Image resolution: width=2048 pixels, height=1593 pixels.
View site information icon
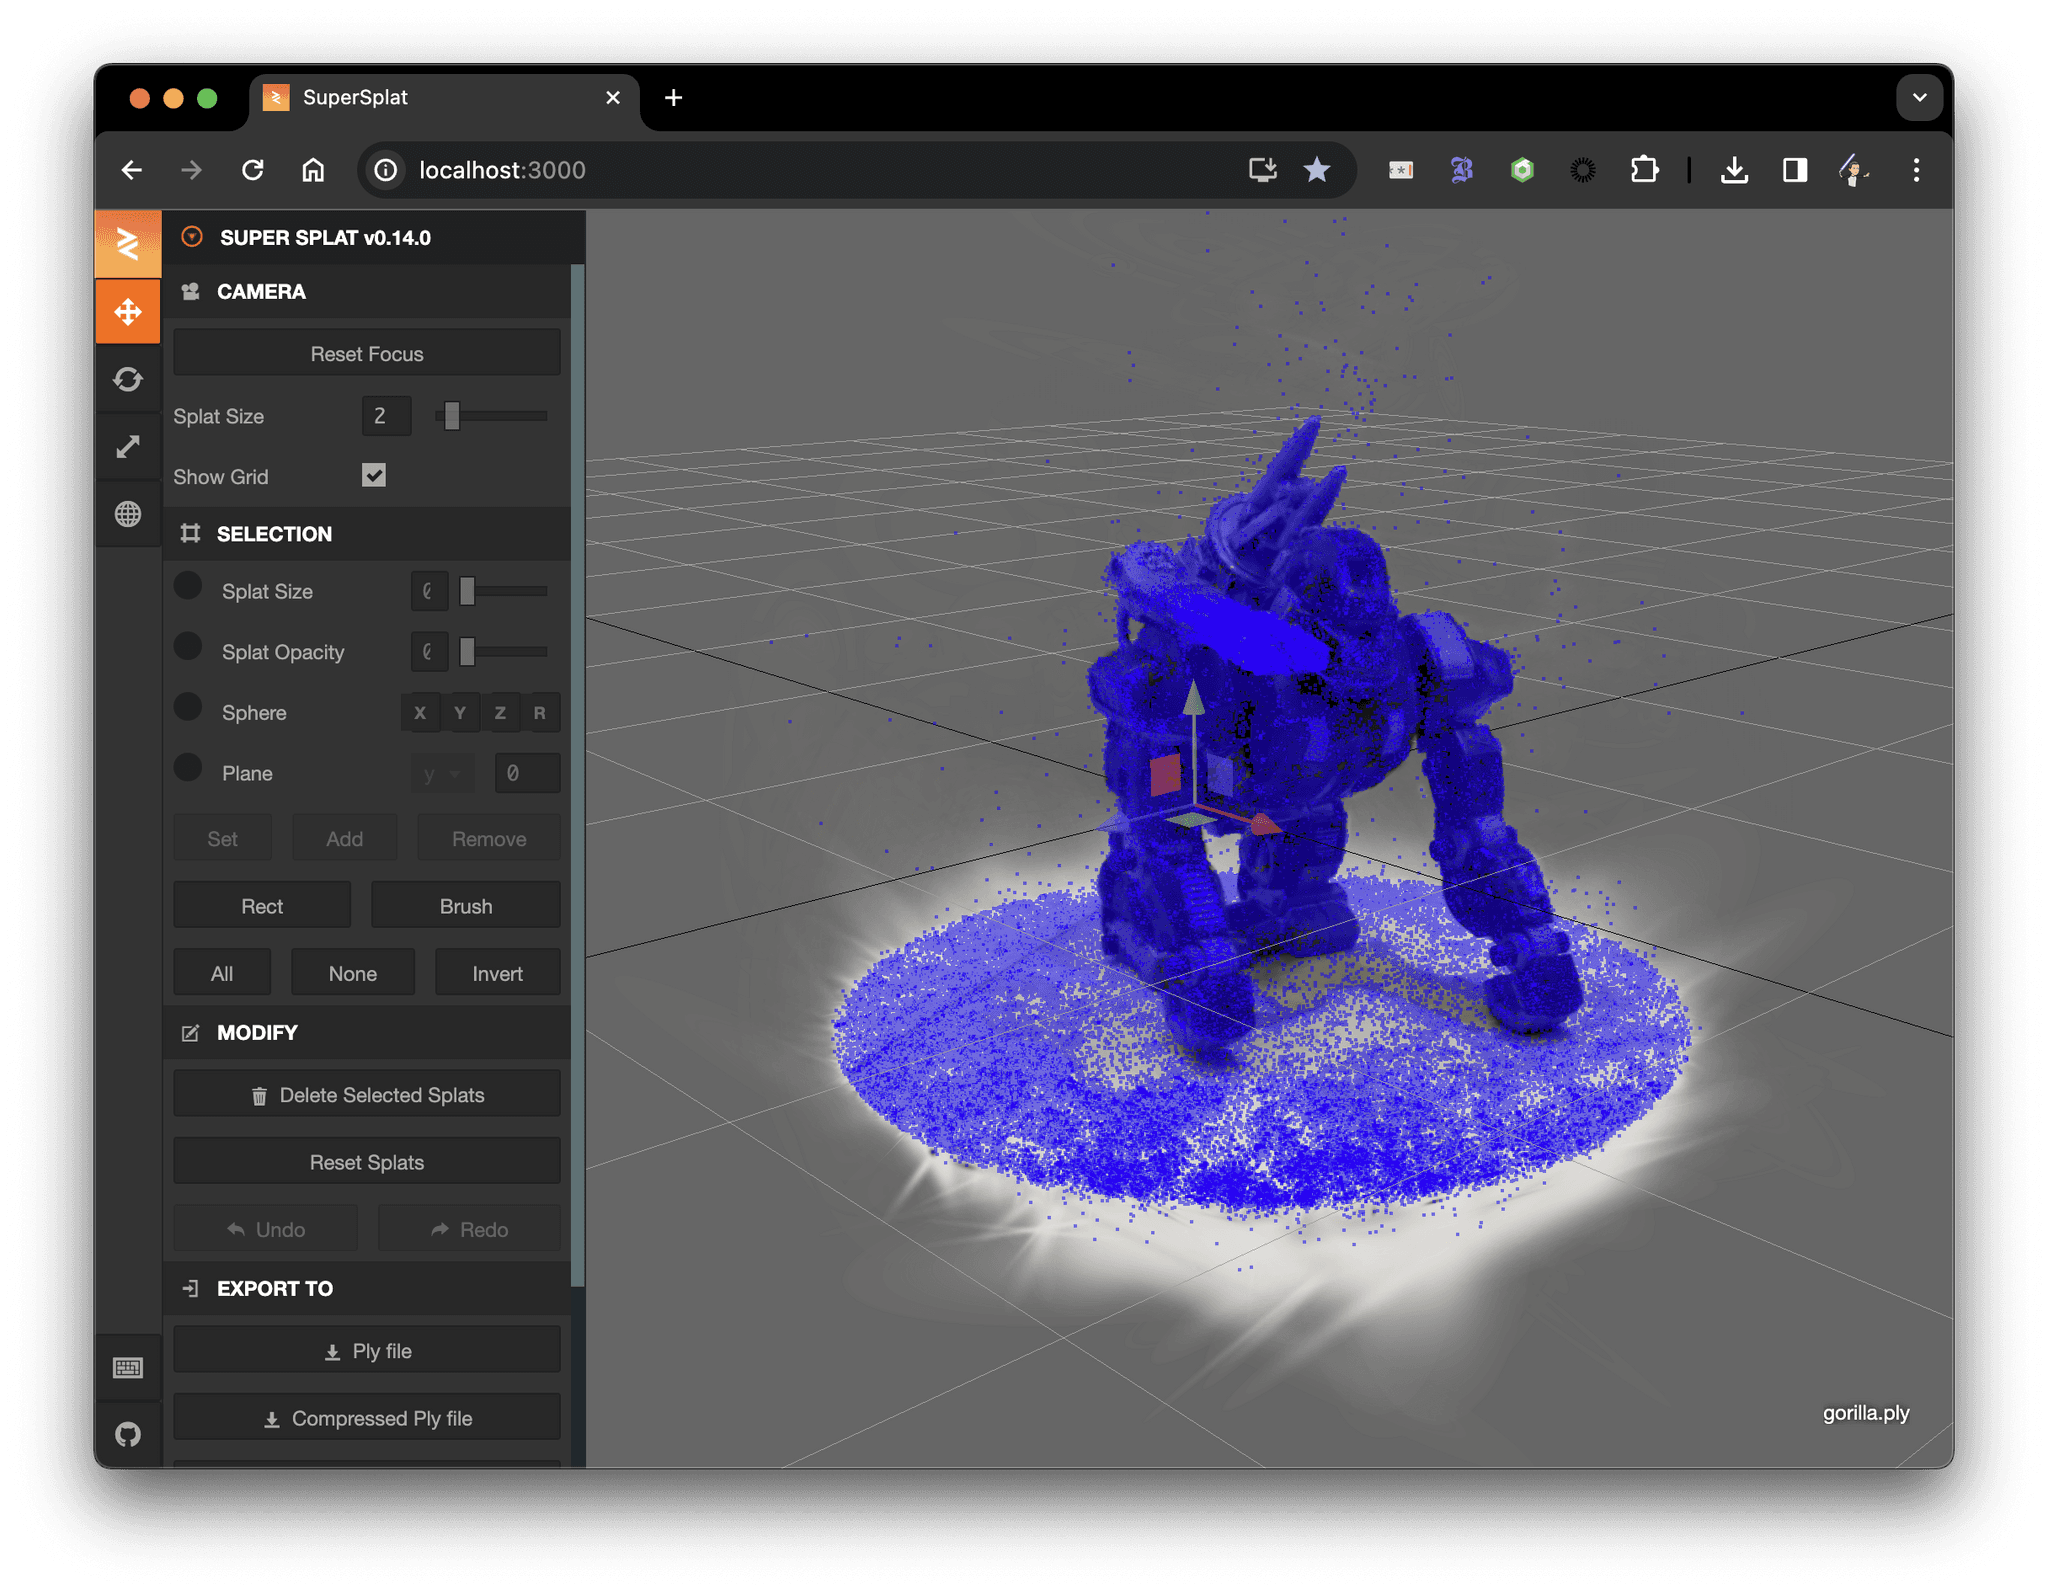pos(386,170)
